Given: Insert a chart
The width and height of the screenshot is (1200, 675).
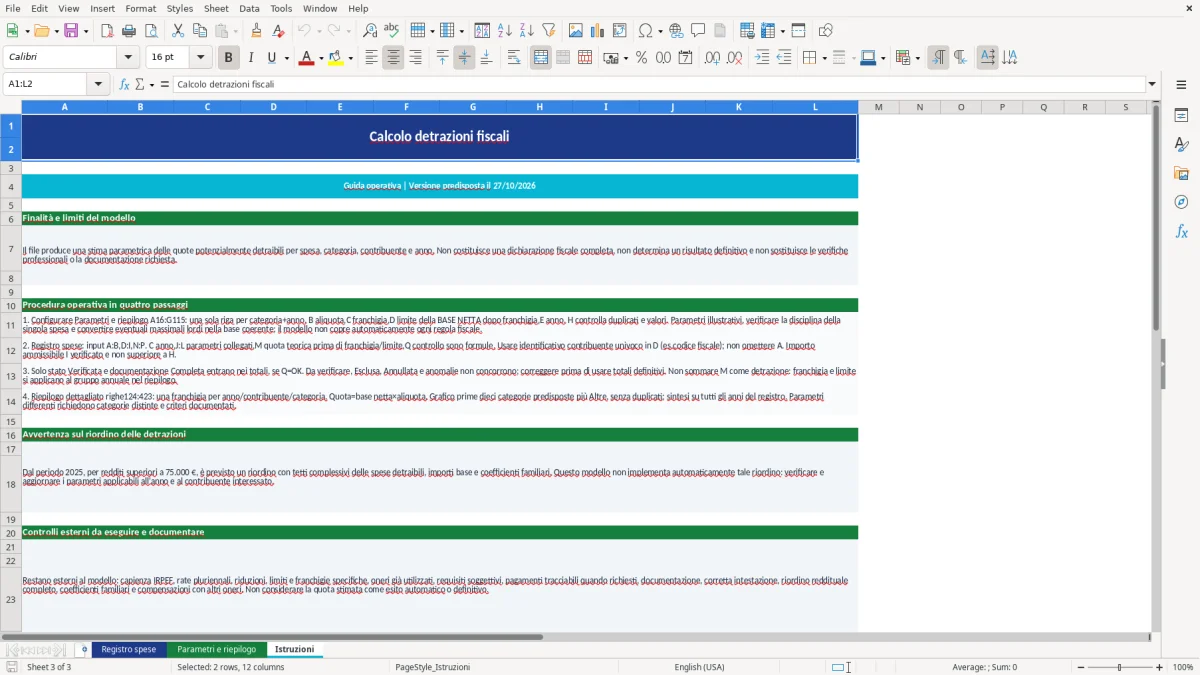Looking at the screenshot, I should click(598, 31).
